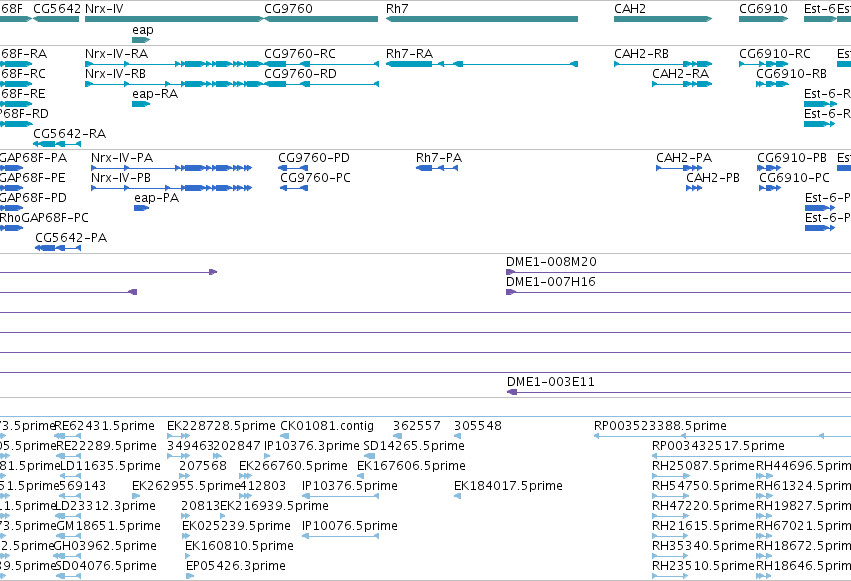Viewport: 851px width, 581px height.
Task: Select the Rh7 gene bar
Action: click(x=482, y=19)
